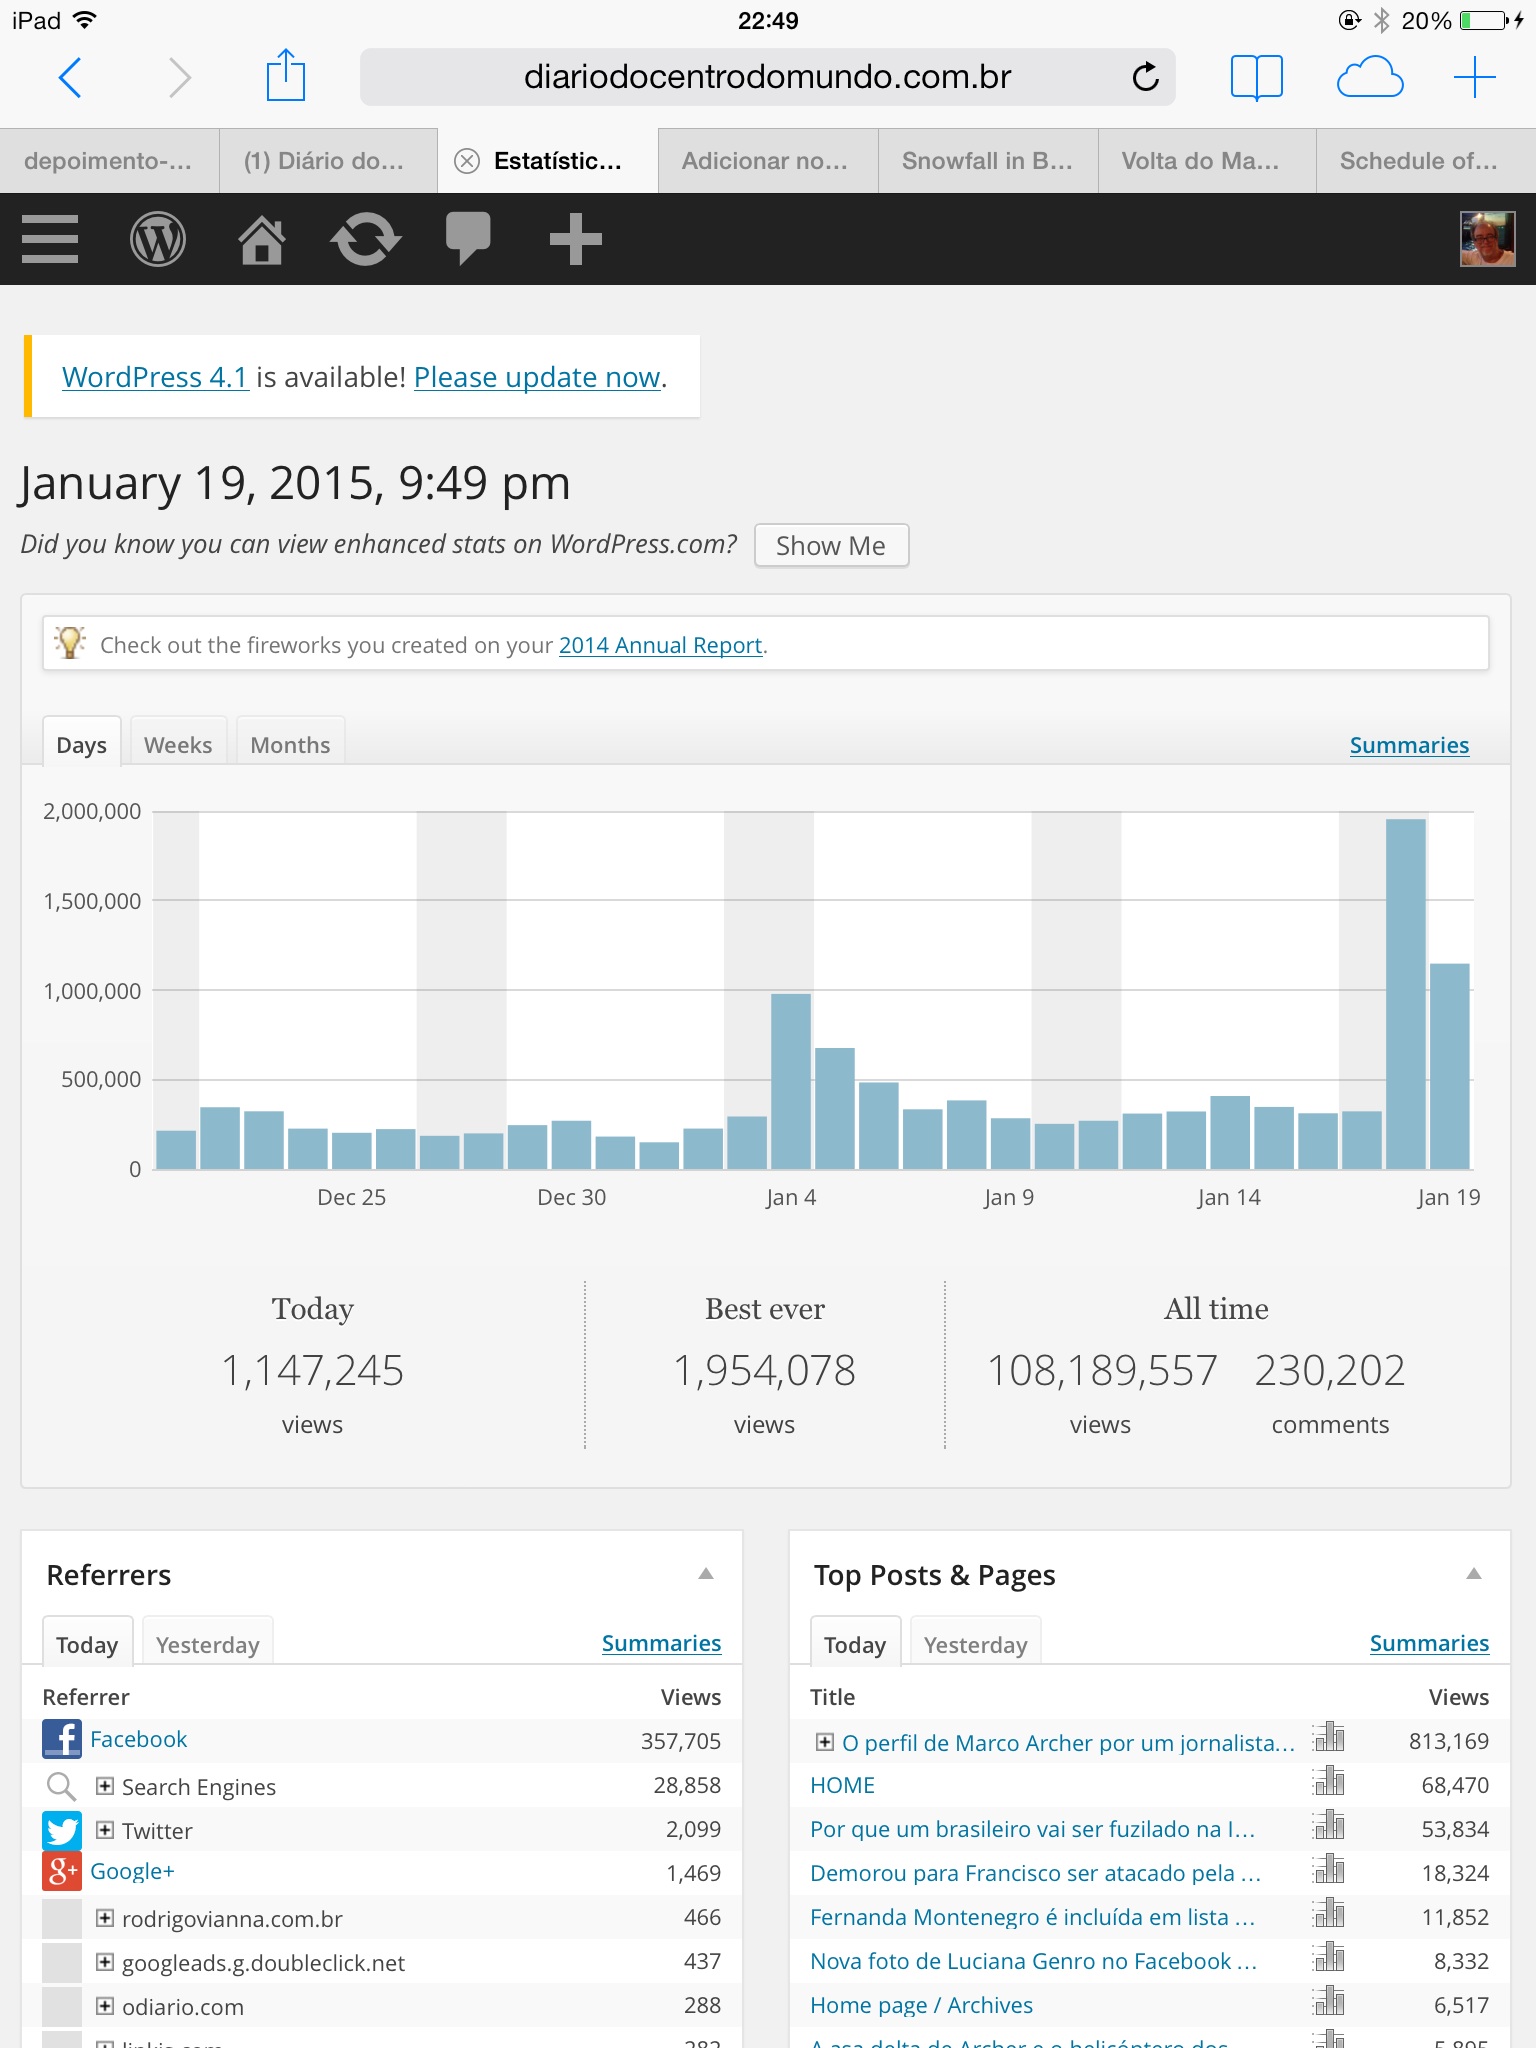Tap the Safari share icon
1536x2048 pixels.
(285, 77)
